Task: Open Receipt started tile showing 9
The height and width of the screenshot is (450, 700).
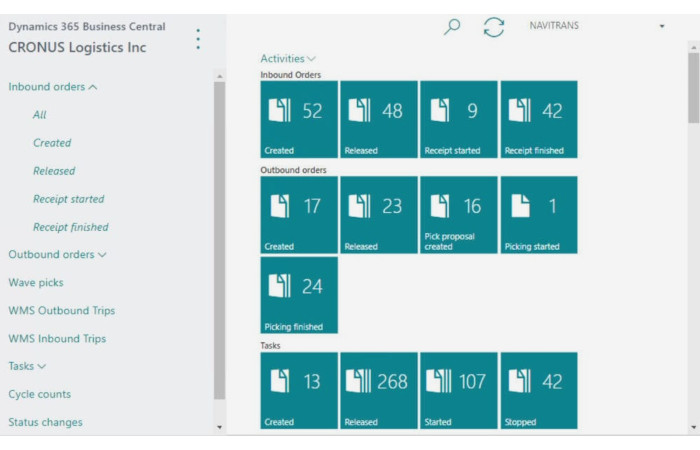Action: pyautogui.click(x=459, y=119)
